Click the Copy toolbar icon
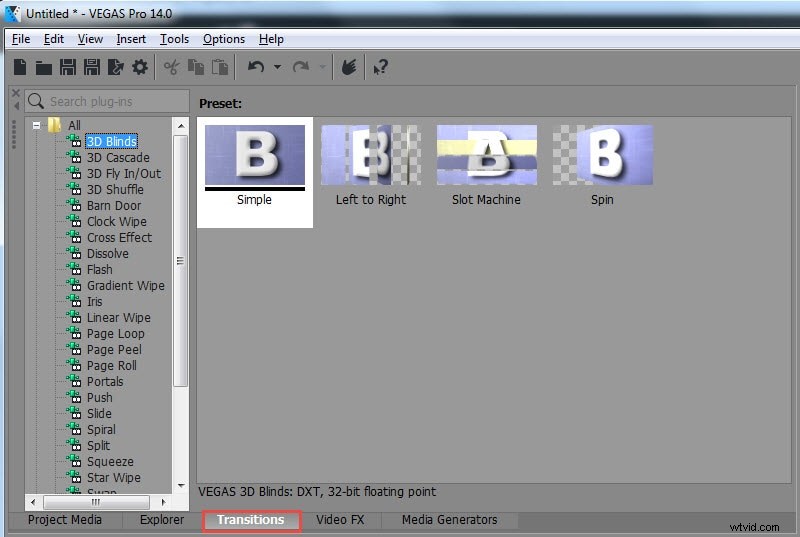The width and height of the screenshot is (800, 537). click(196, 67)
